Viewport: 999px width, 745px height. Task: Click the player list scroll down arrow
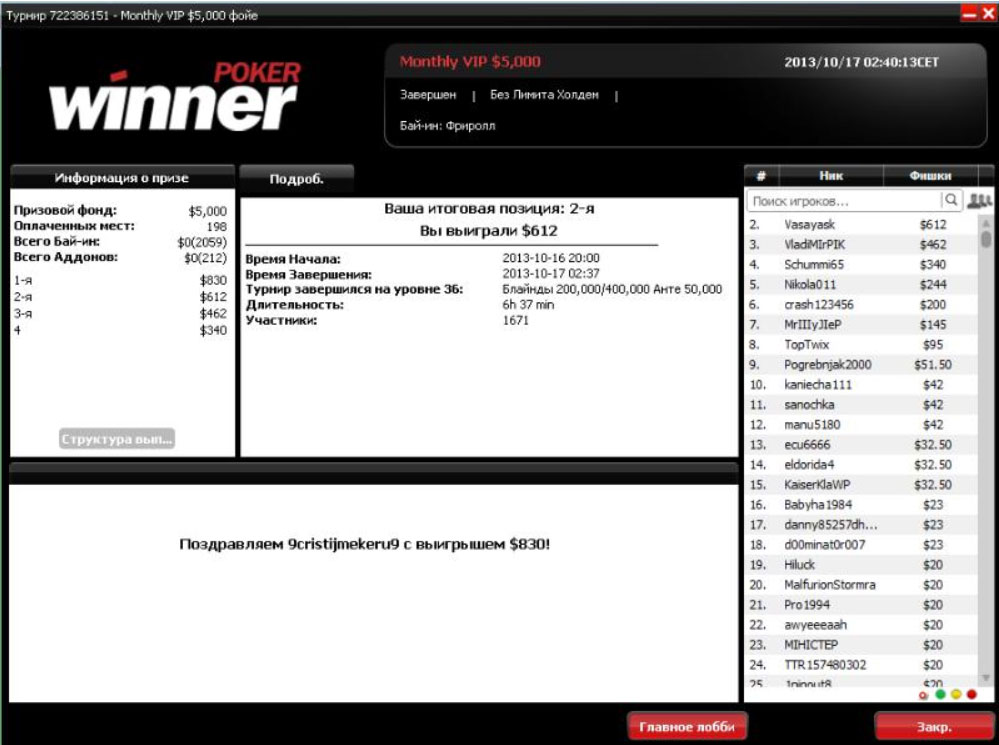986,677
